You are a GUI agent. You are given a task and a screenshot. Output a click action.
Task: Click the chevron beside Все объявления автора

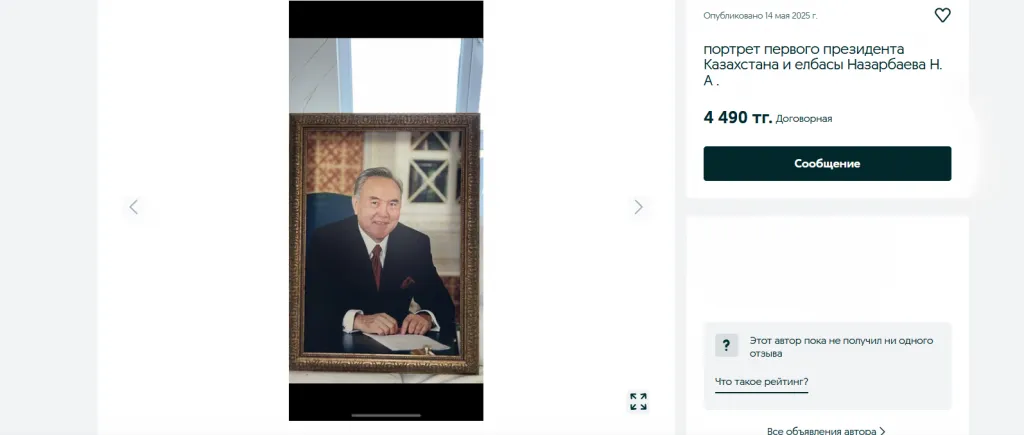coord(882,431)
